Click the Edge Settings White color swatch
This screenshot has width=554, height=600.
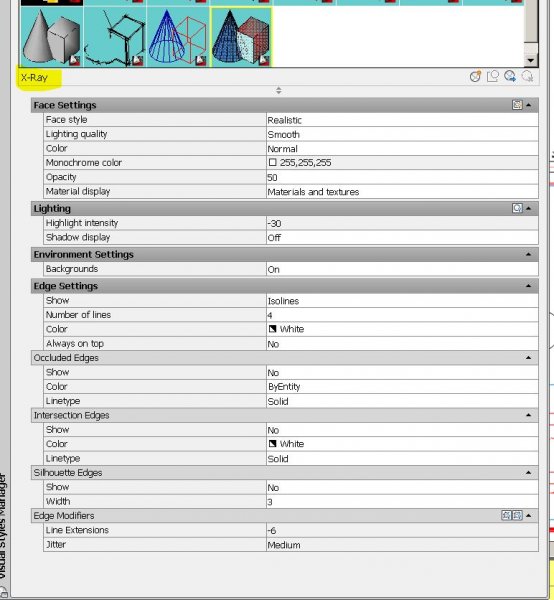click(x=272, y=329)
